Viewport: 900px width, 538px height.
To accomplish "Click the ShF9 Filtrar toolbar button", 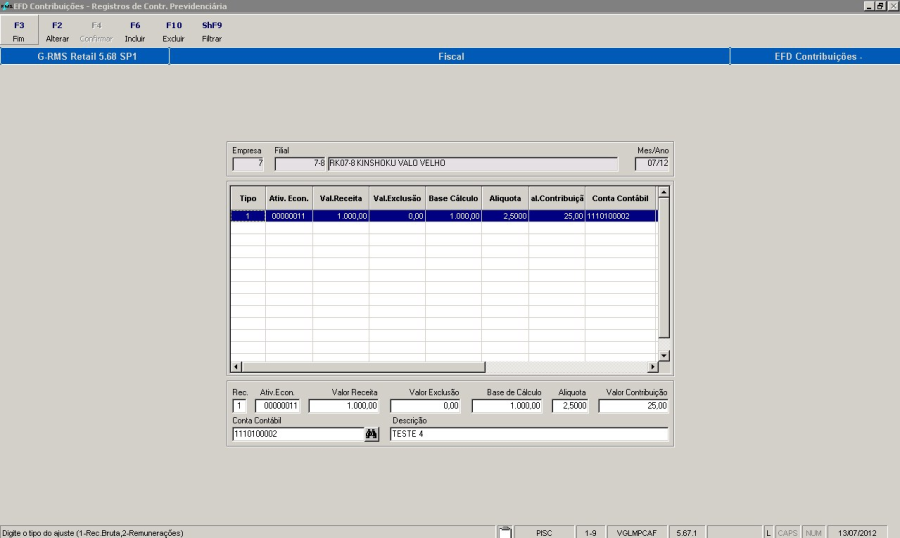I will (212, 31).
